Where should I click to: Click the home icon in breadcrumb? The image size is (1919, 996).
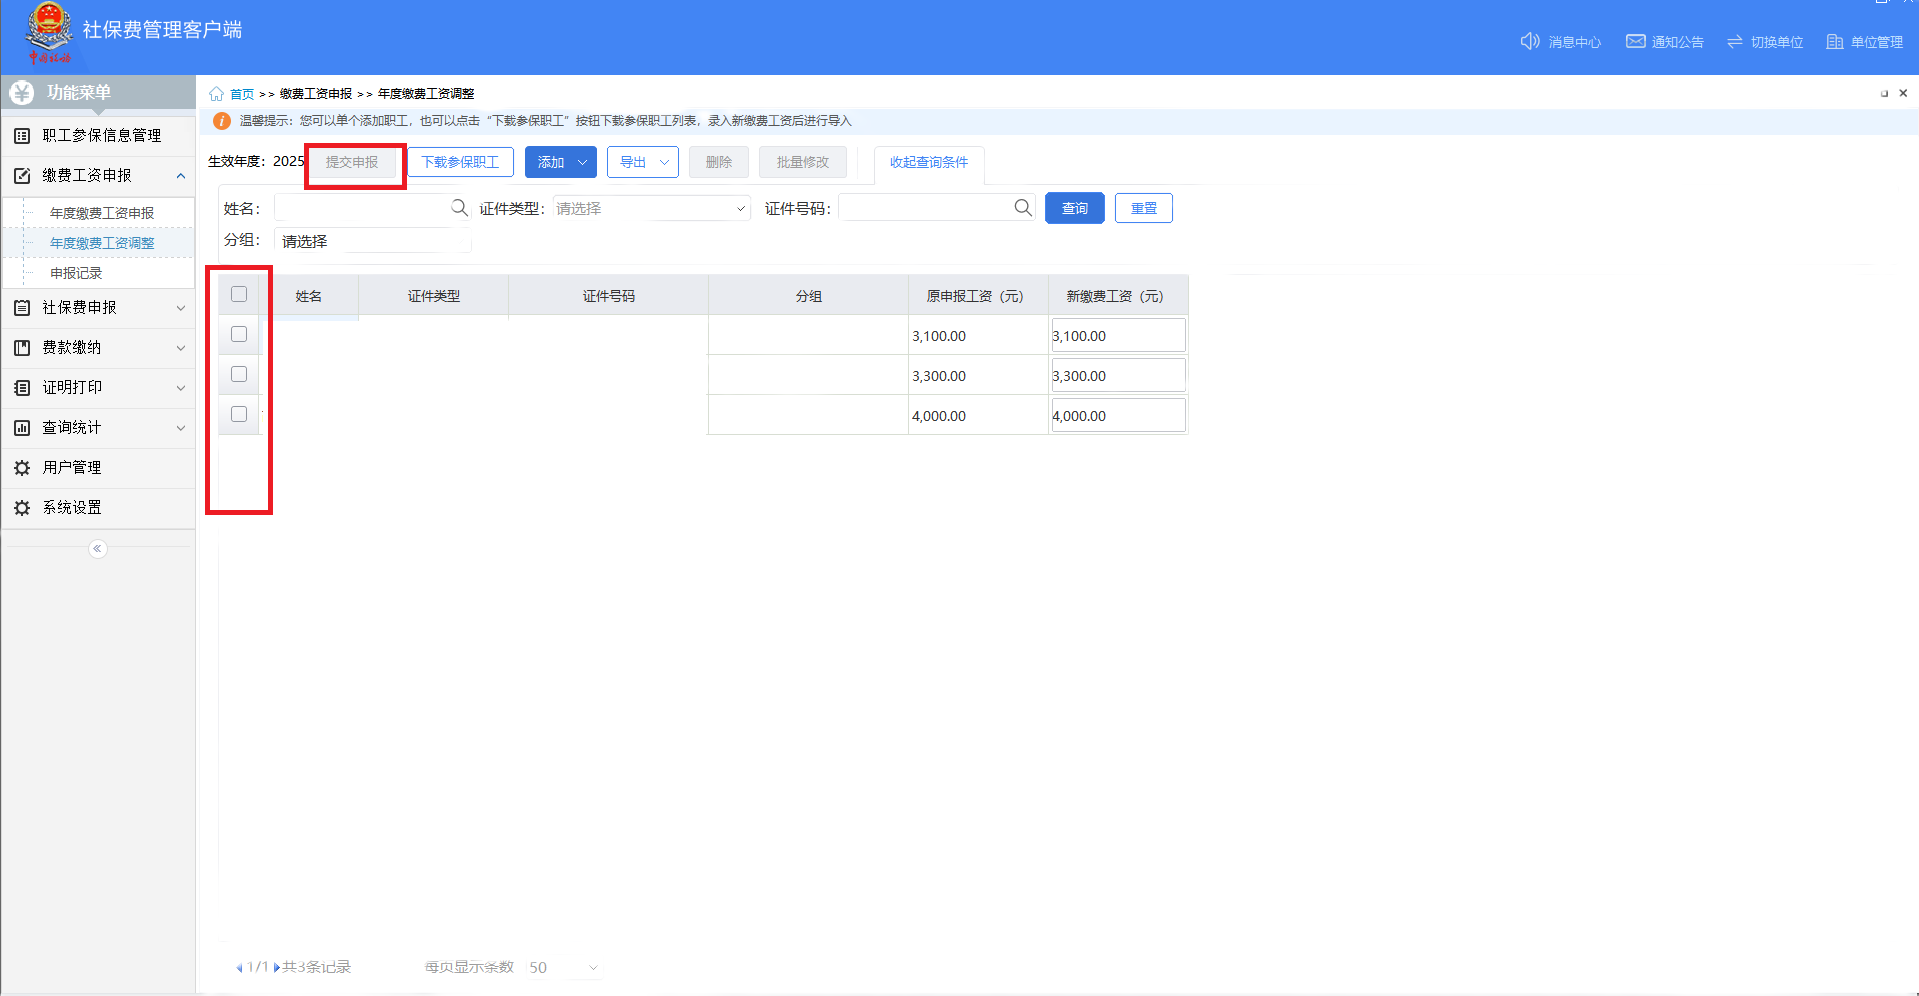pyautogui.click(x=216, y=94)
